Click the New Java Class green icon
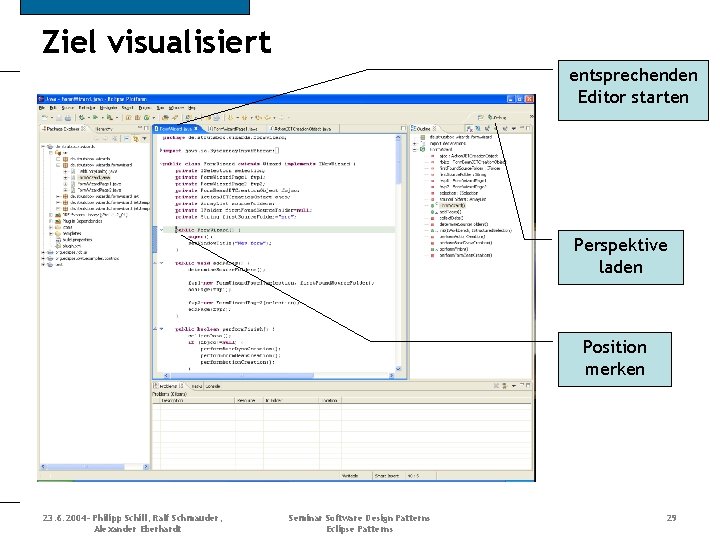Image resolution: width=720 pixels, height=540 pixels. 146,118
